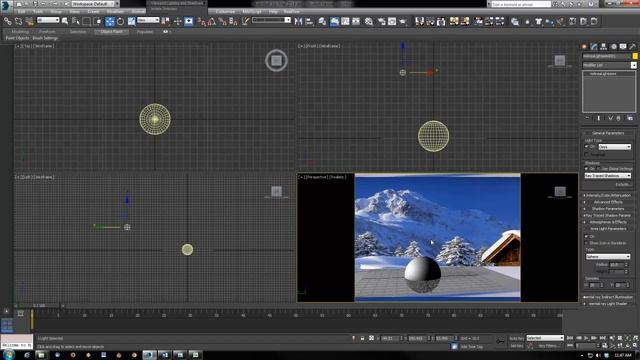Image resolution: width=640 pixels, height=360 pixels.
Task: Switch to the Create command panel
Action: 584,47
